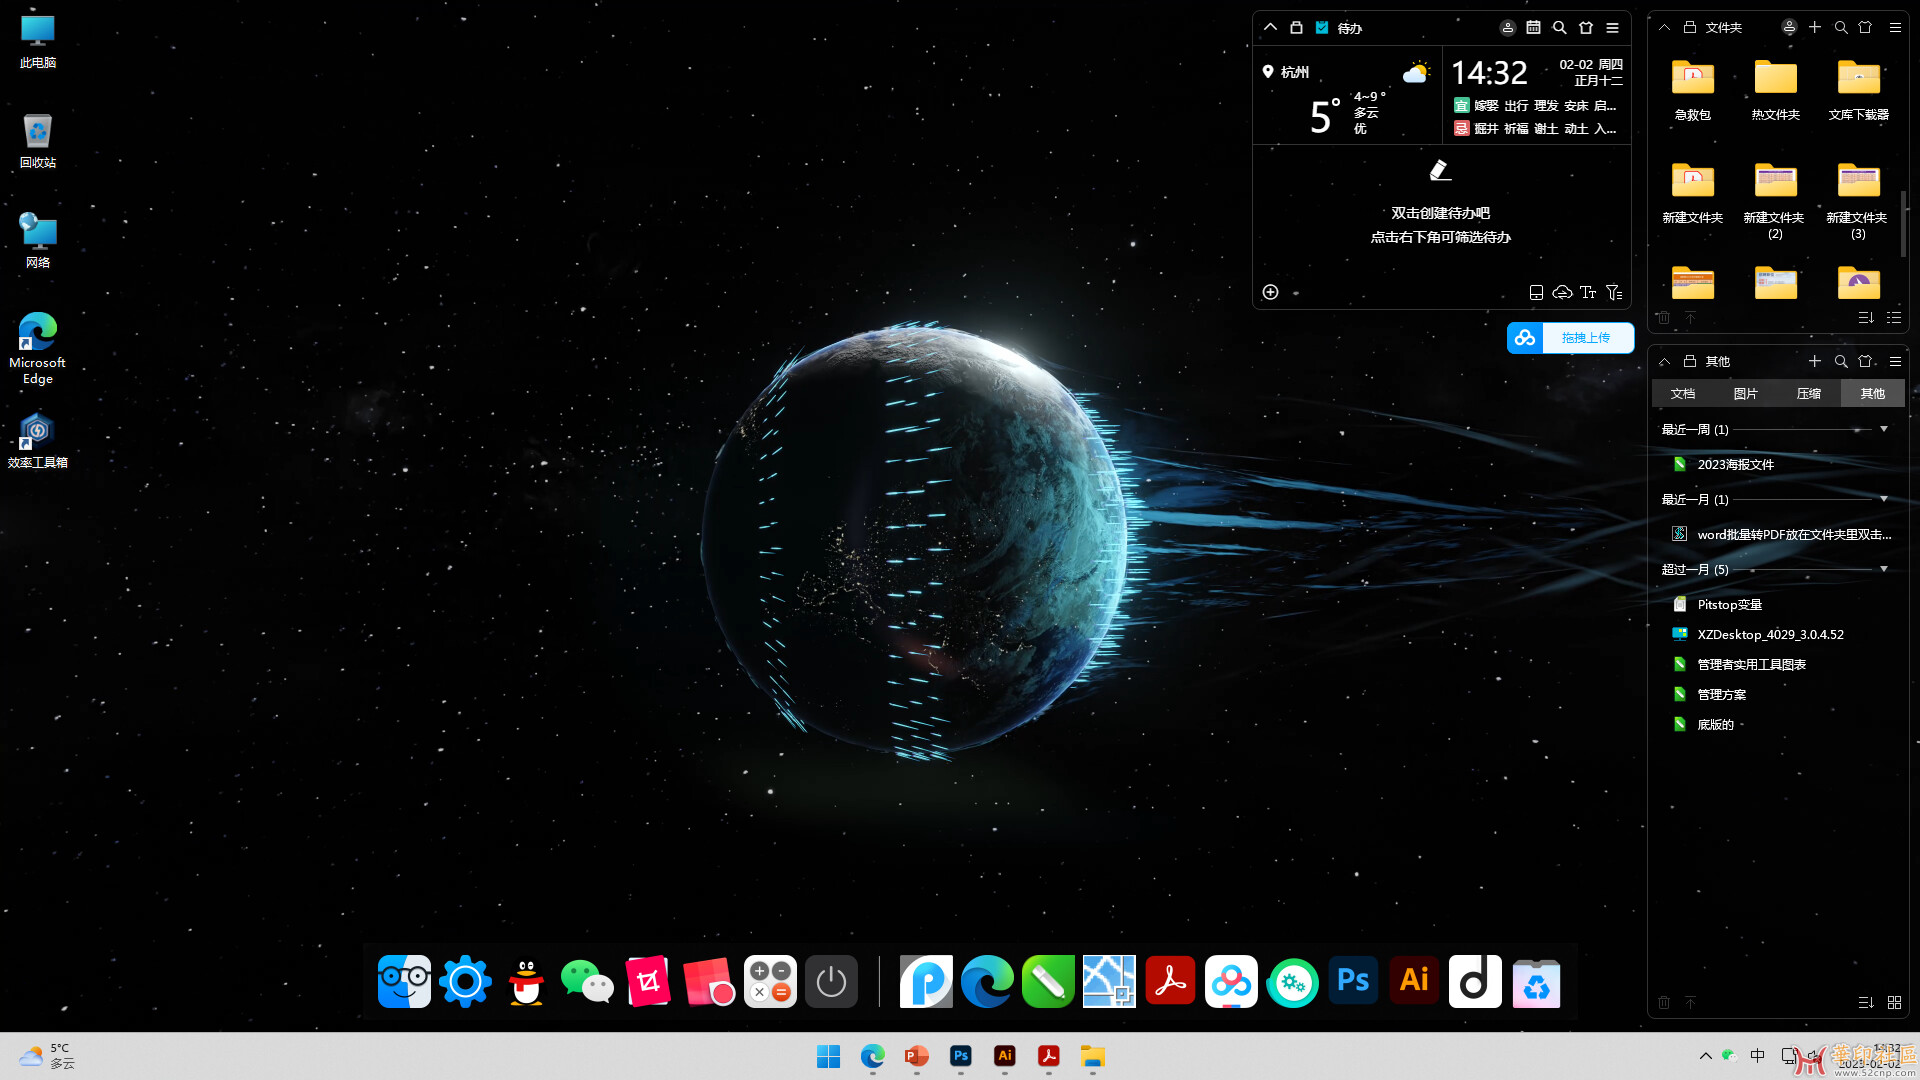
Task: Collapse the 待办 widget with the chevron
Action: (x=1270, y=27)
